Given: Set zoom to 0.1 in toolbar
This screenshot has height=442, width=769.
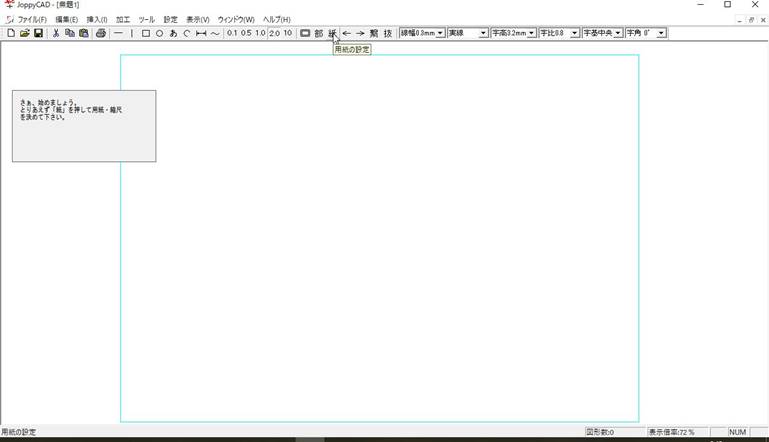Looking at the screenshot, I should click(232, 33).
